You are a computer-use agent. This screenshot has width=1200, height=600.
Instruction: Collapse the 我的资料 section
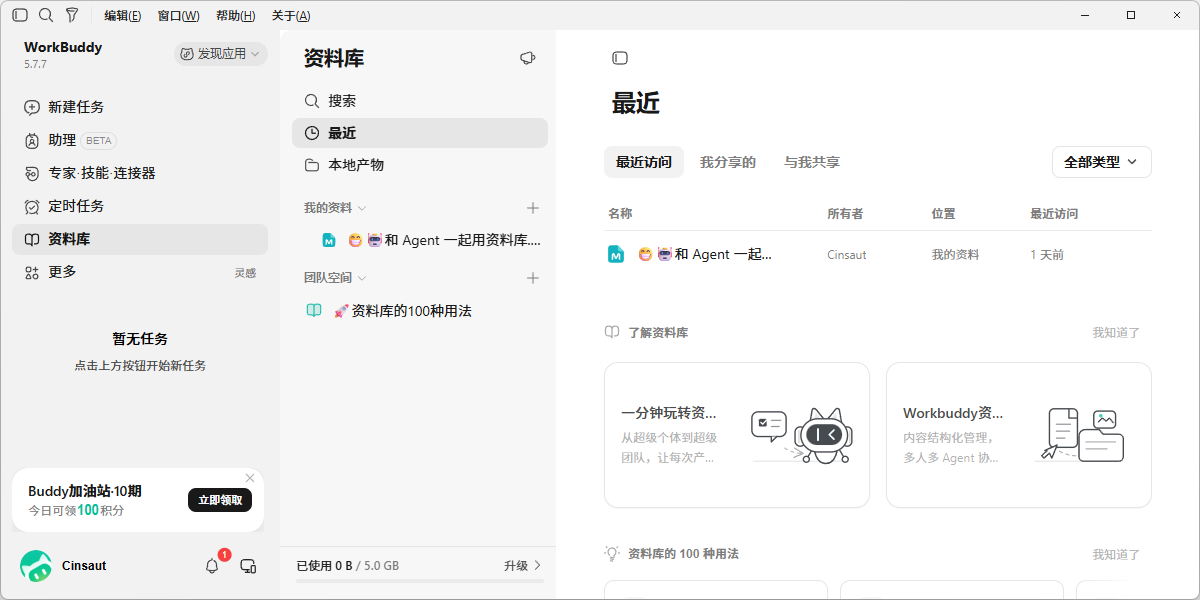click(362, 208)
